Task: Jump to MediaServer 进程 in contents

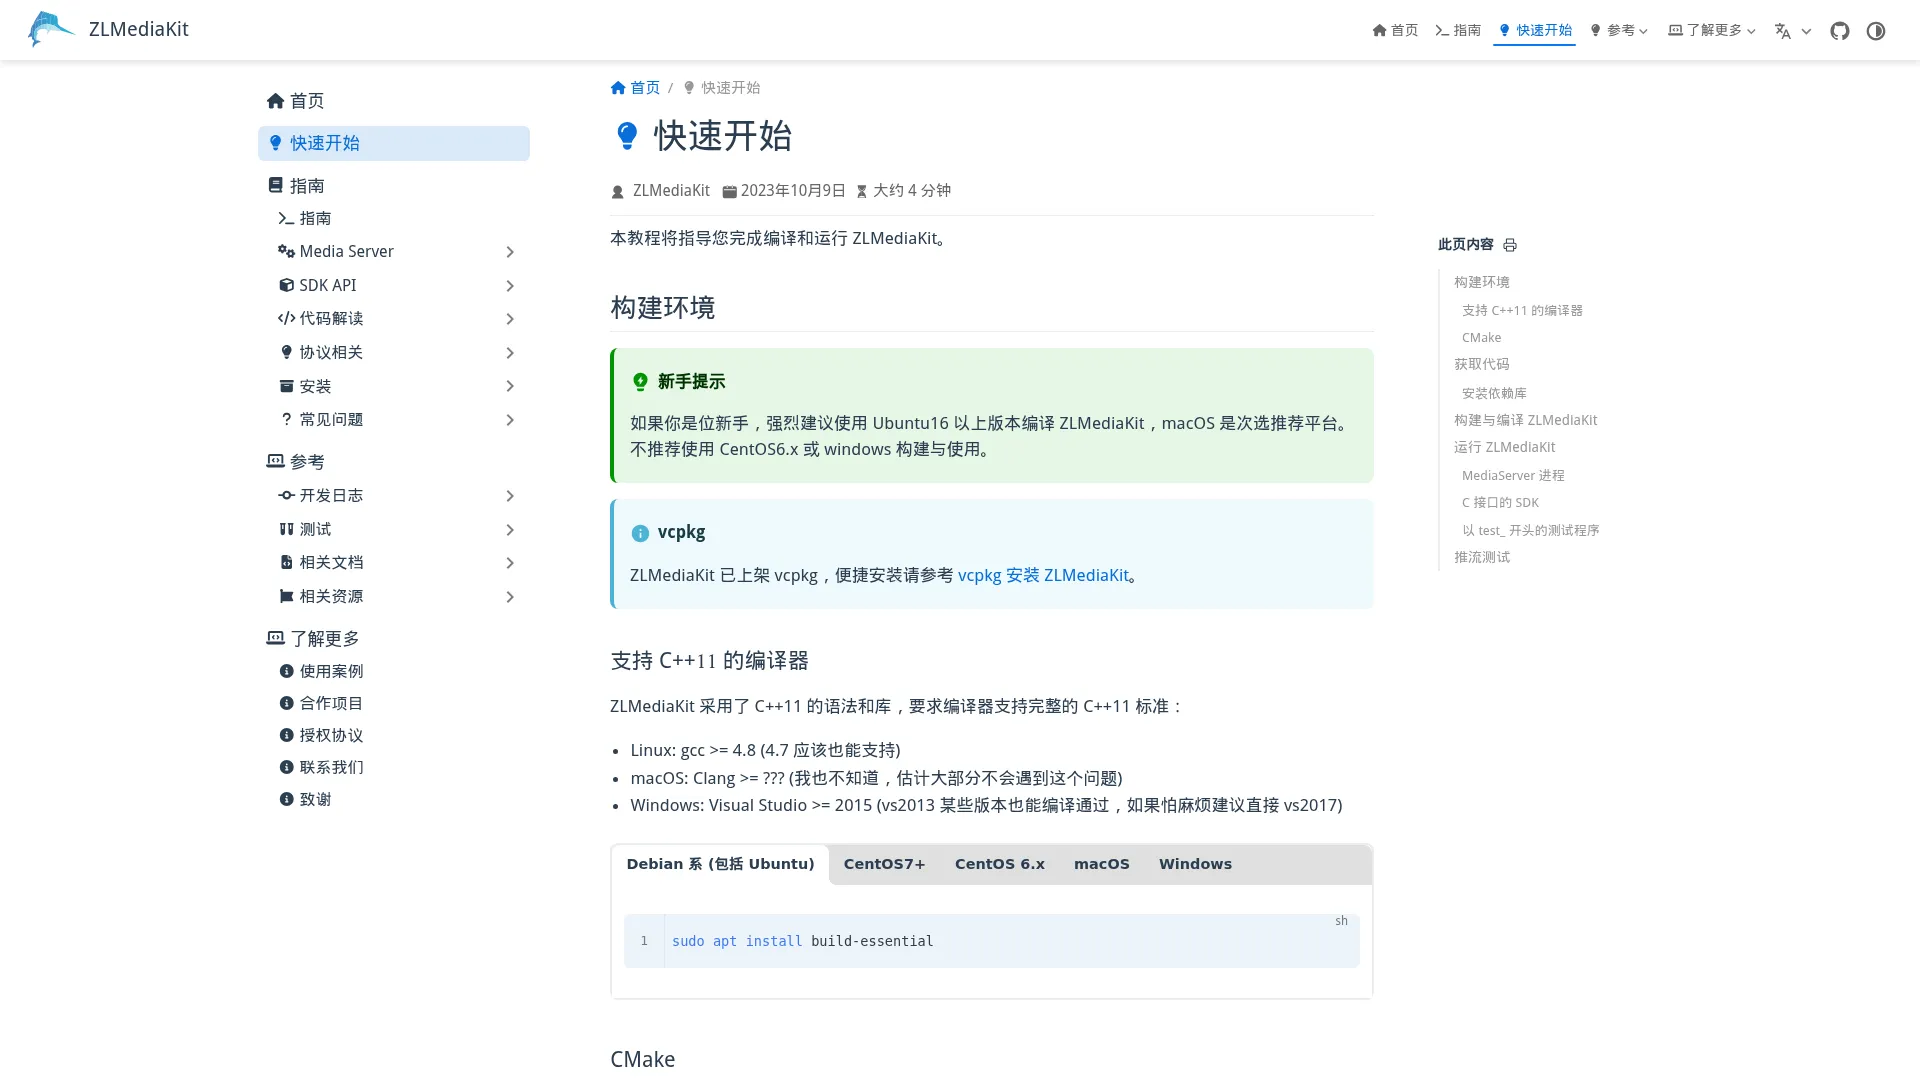Action: [x=1513, y=476]
